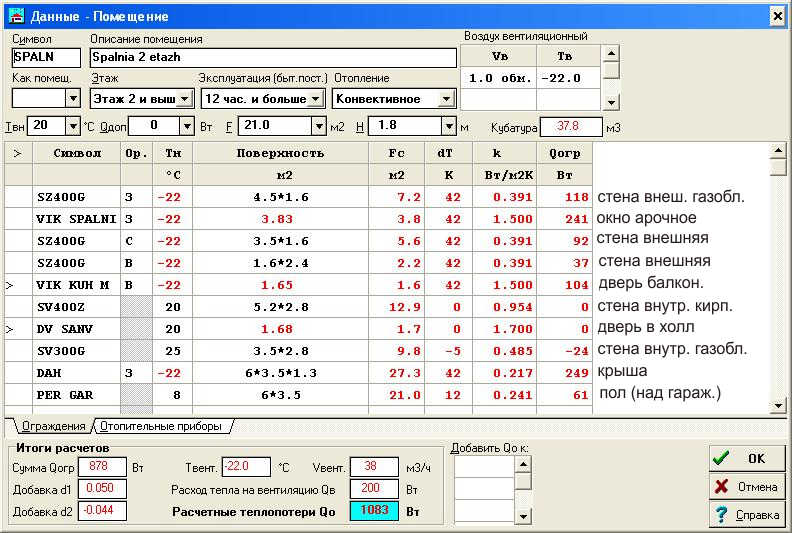792x533 pixels.
Task: Click ventilation table scroll up arrow
Action: point(611,53)
